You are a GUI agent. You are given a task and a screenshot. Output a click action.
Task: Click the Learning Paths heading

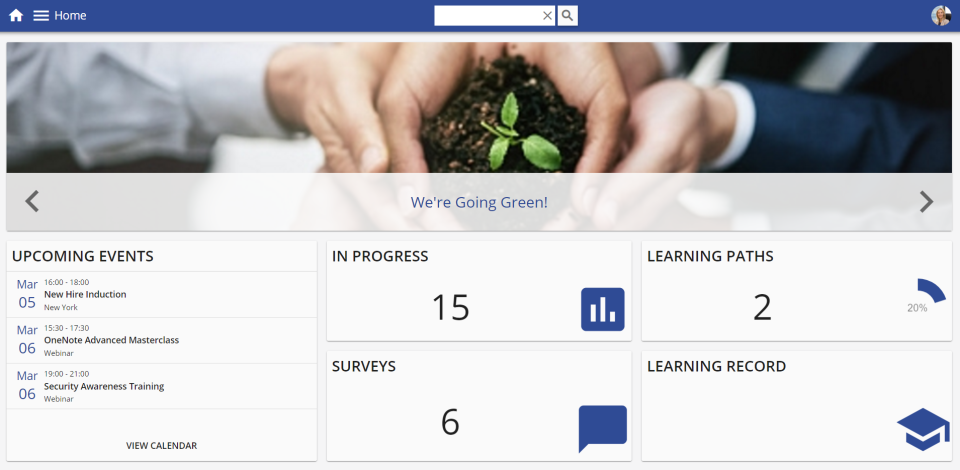tap(710, 256)
